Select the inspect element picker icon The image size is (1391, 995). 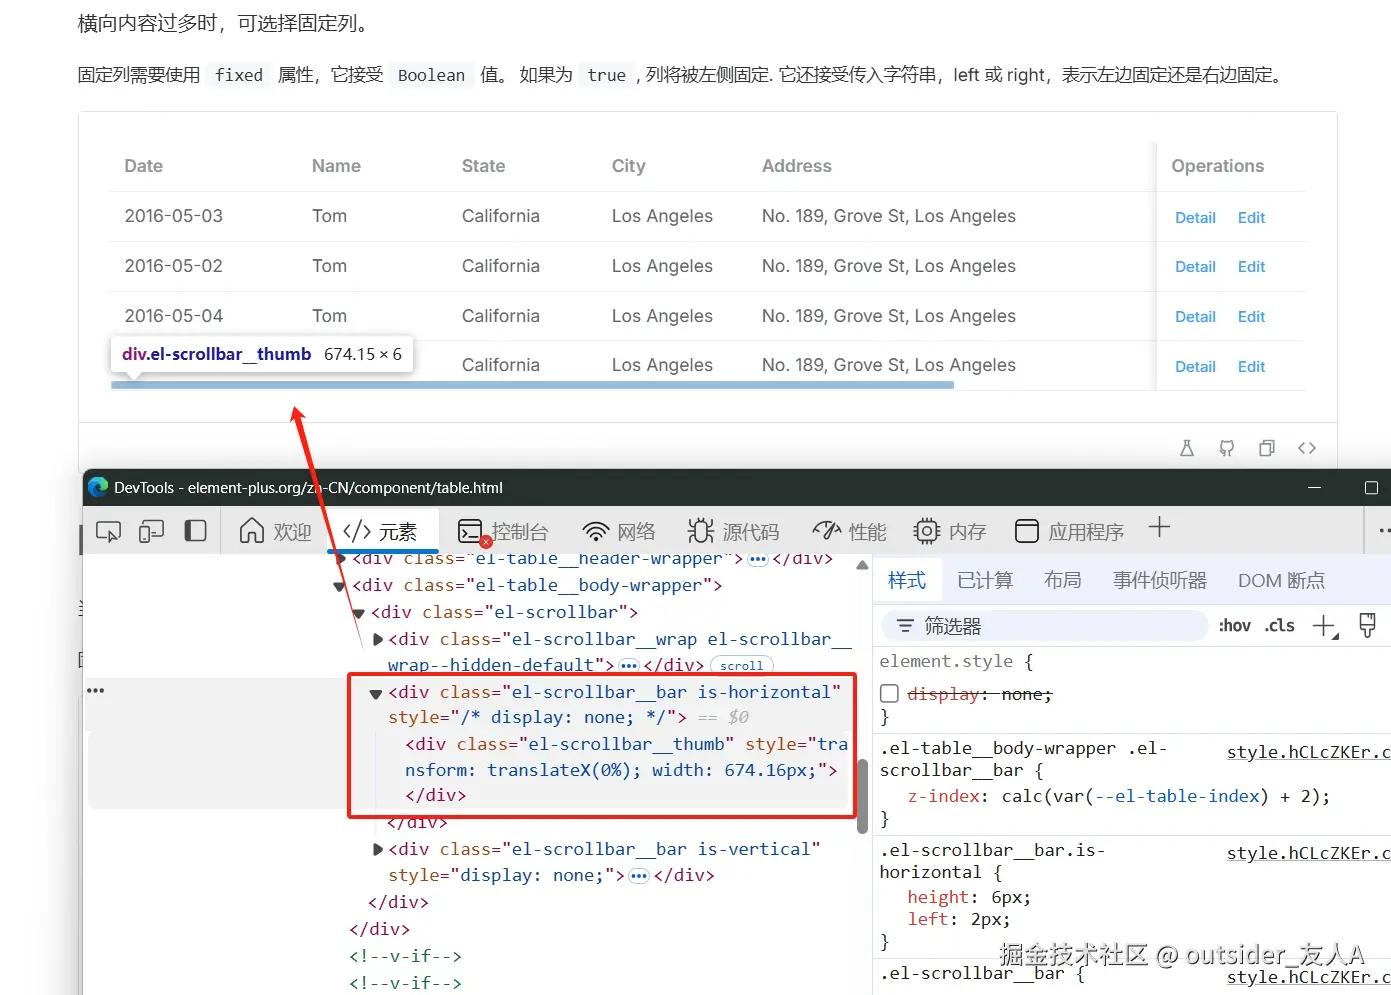click(108, 531)
